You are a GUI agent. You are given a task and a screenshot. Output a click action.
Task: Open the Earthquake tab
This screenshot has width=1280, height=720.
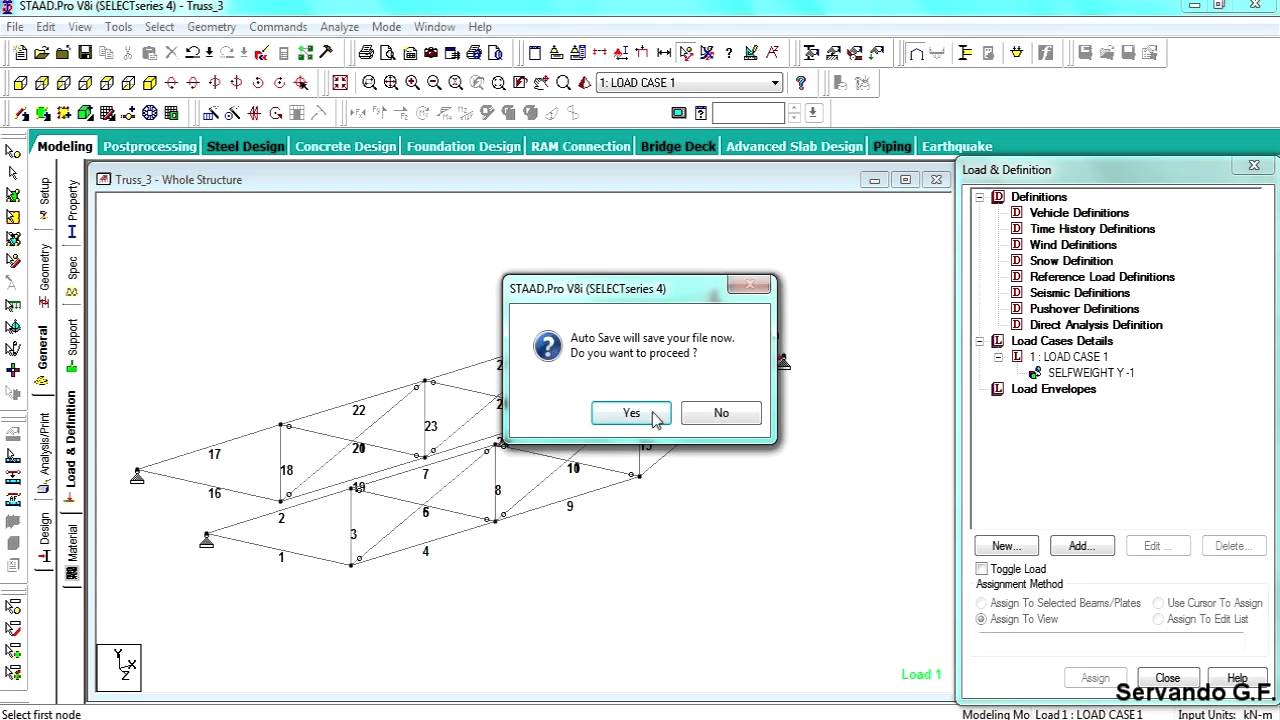pos(957,146)
